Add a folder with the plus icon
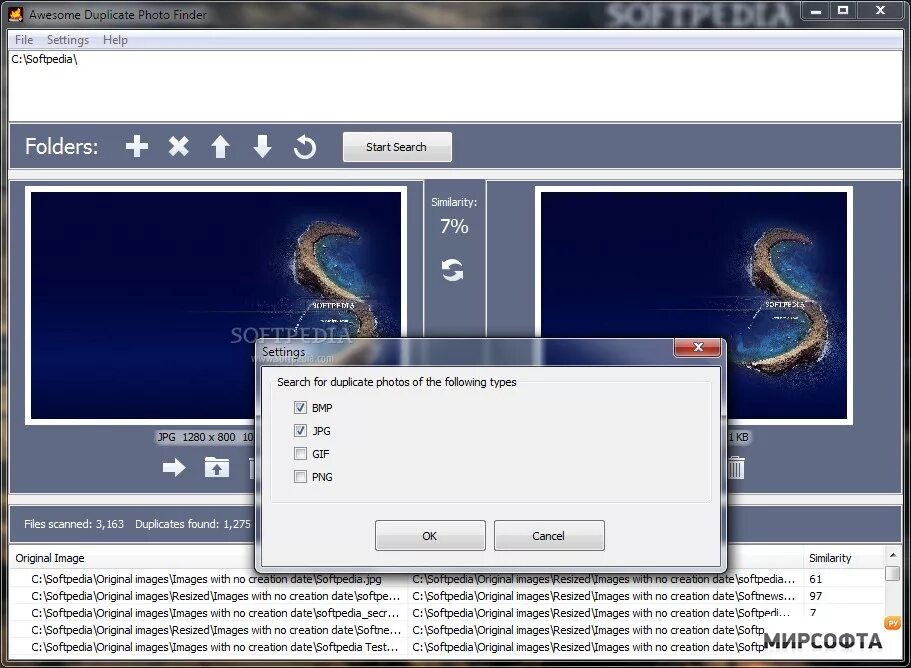The image size is (911, 668). click(x=137, y=146)
